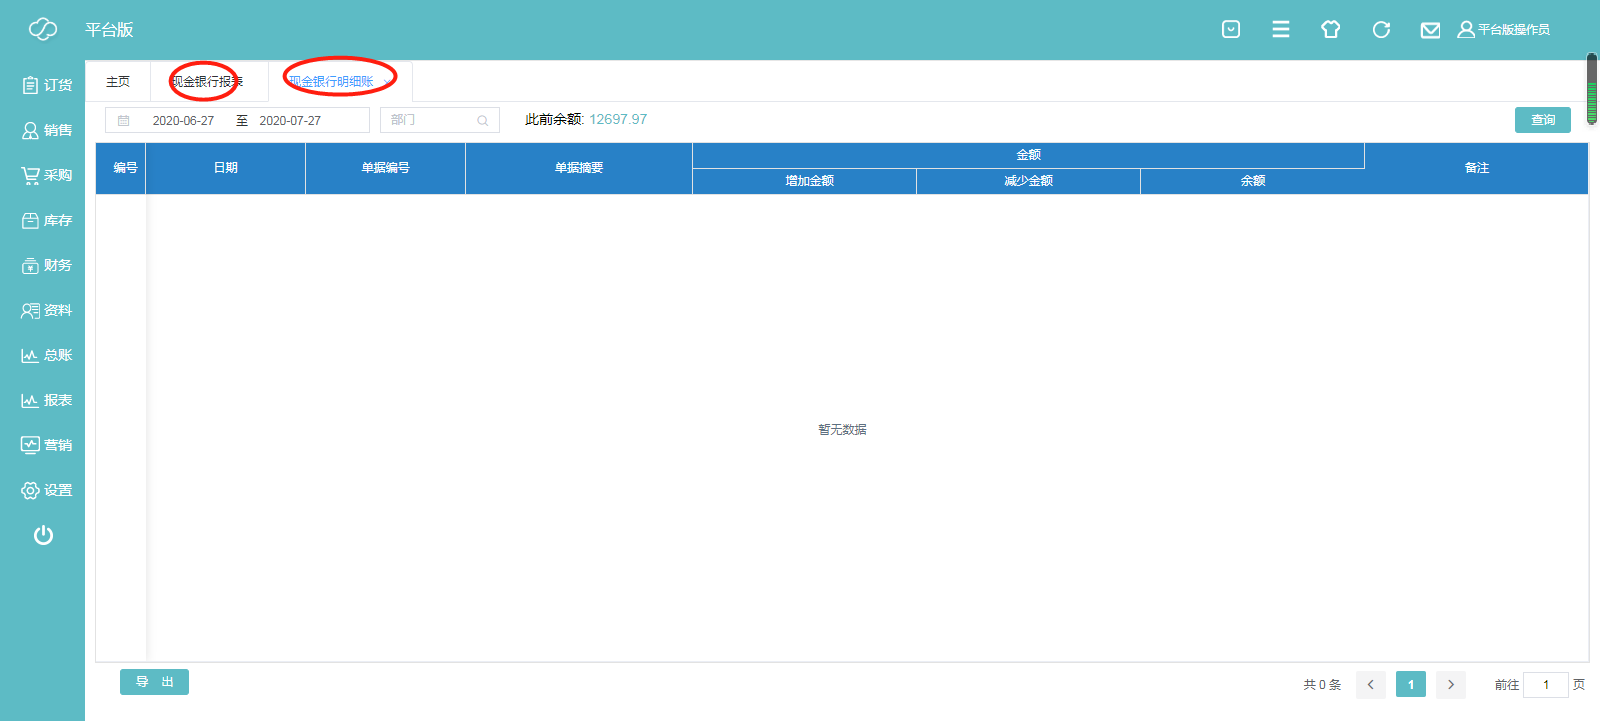Open the 销售 sales sidebar menu
The image size is (1600, 721).
coord(46,130)
